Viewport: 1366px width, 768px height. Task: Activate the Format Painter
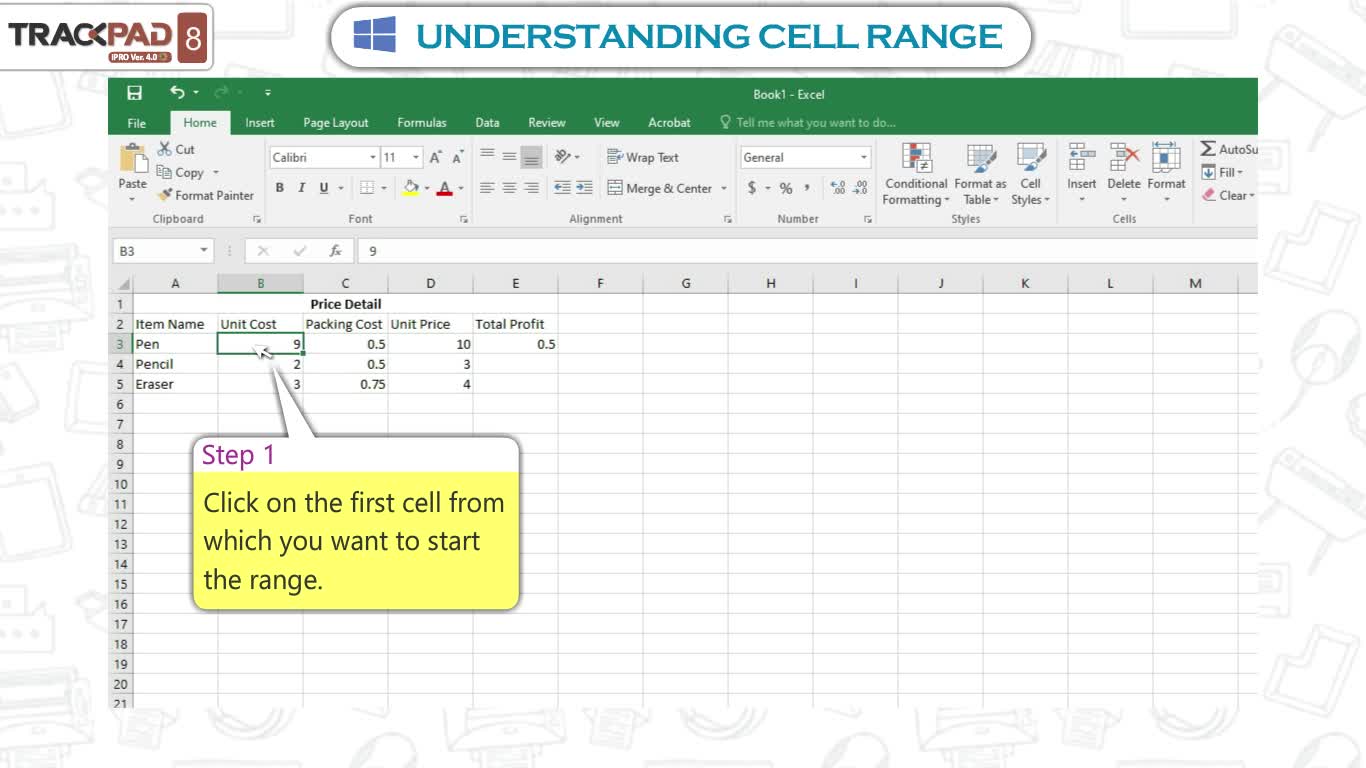206,195
